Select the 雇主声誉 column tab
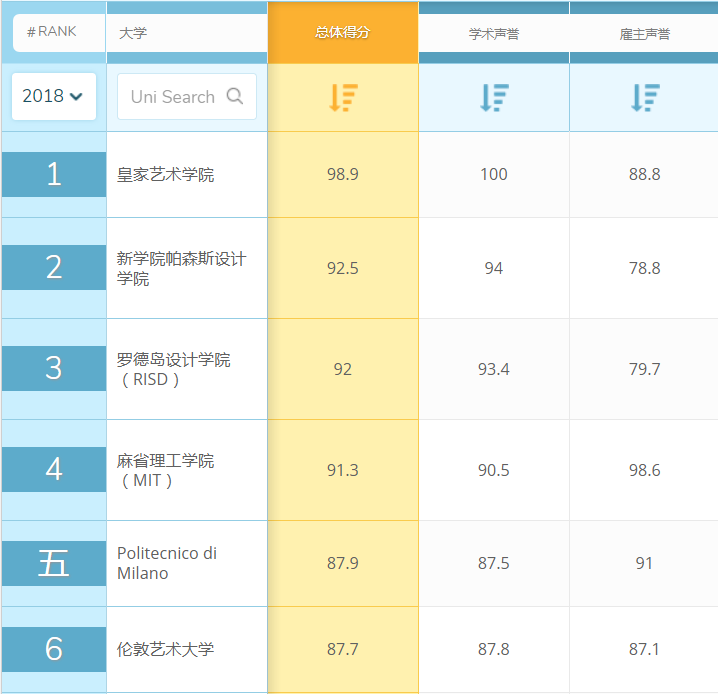Screen dimensions: 718x694 click(x=644, y=34)
